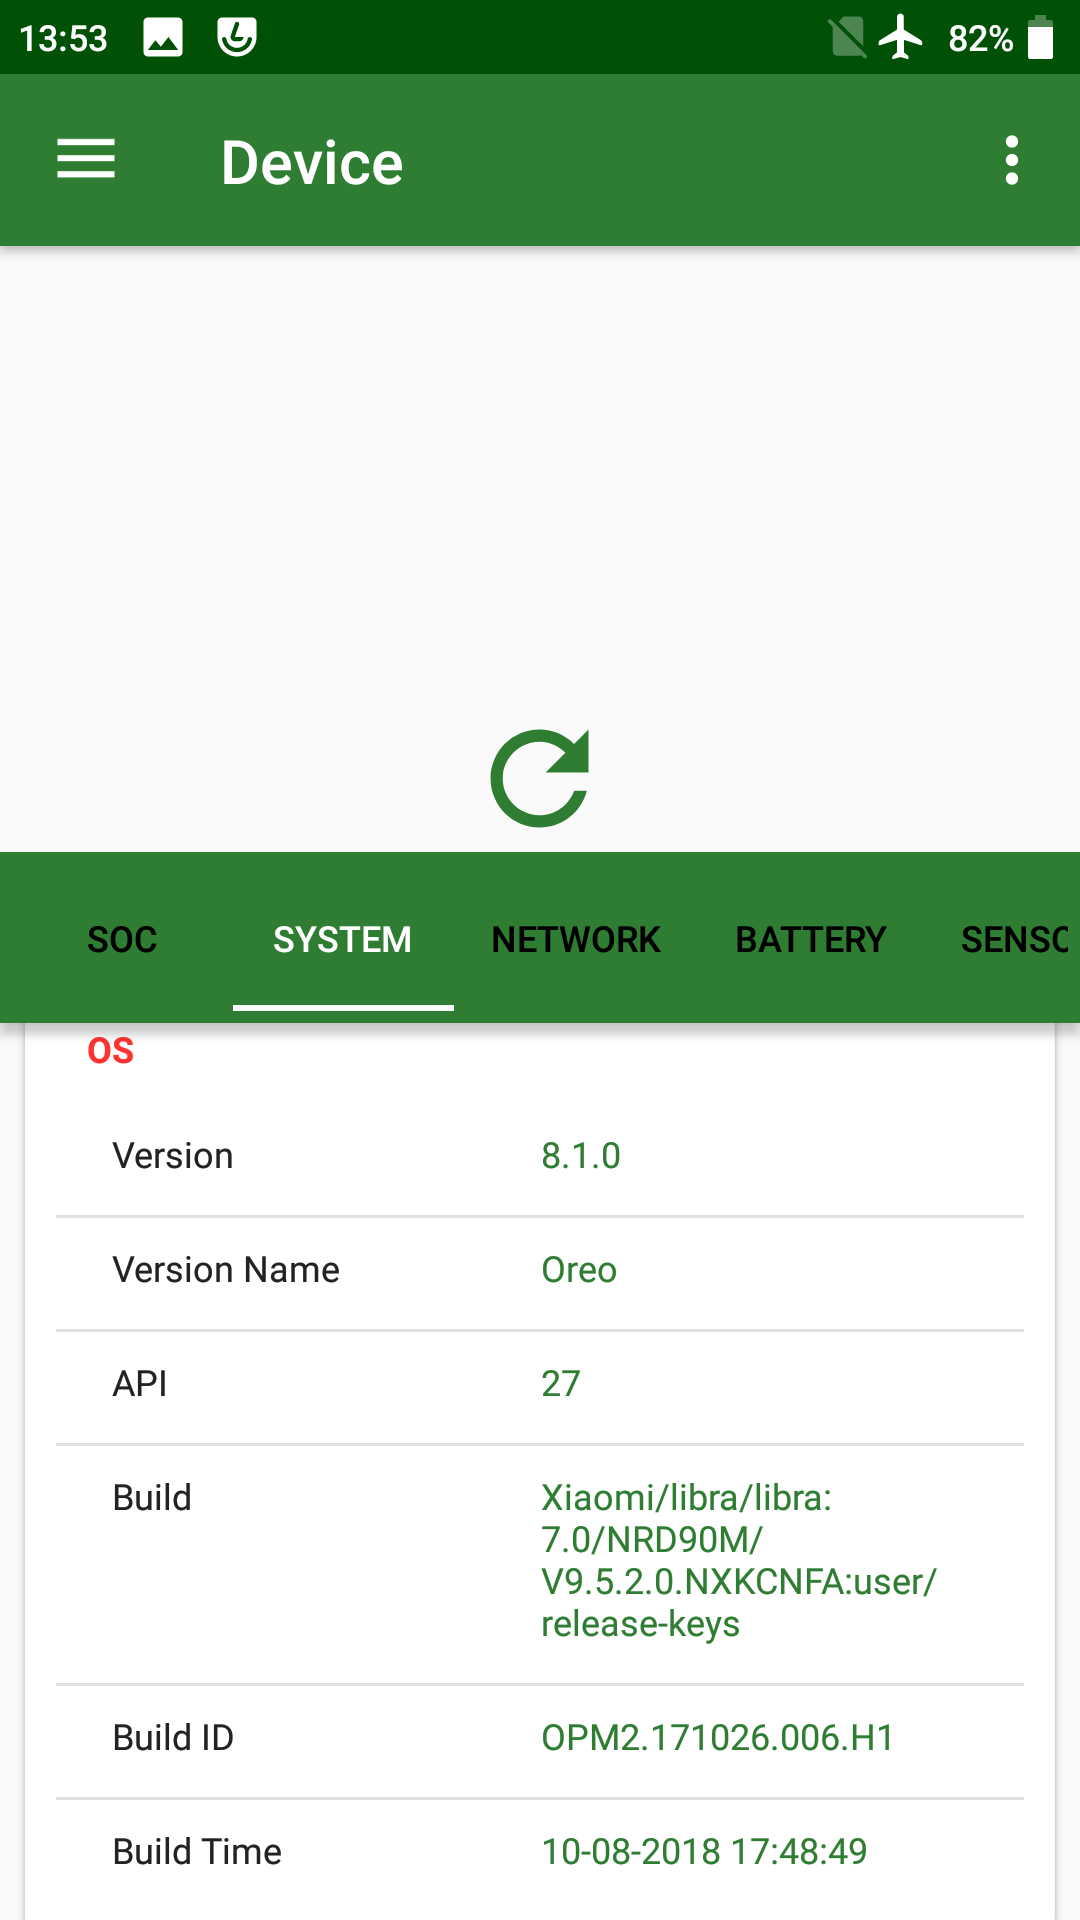
Task: Select the SYSTEM tab
Action: (342, 939)
